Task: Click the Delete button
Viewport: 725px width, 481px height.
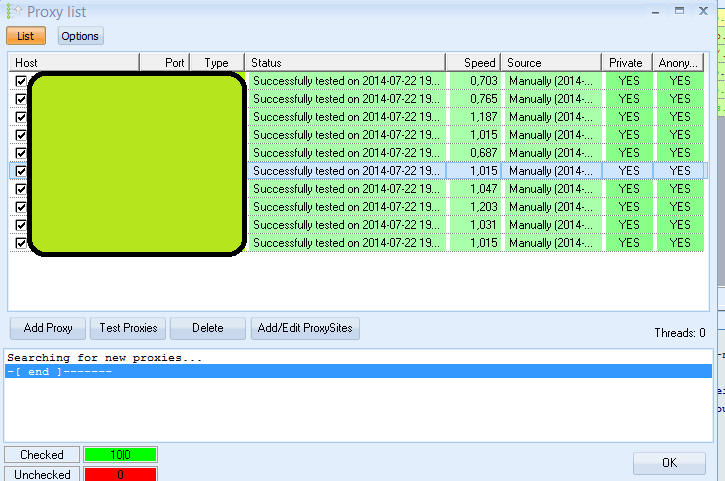Action: [x=207, y=328]
